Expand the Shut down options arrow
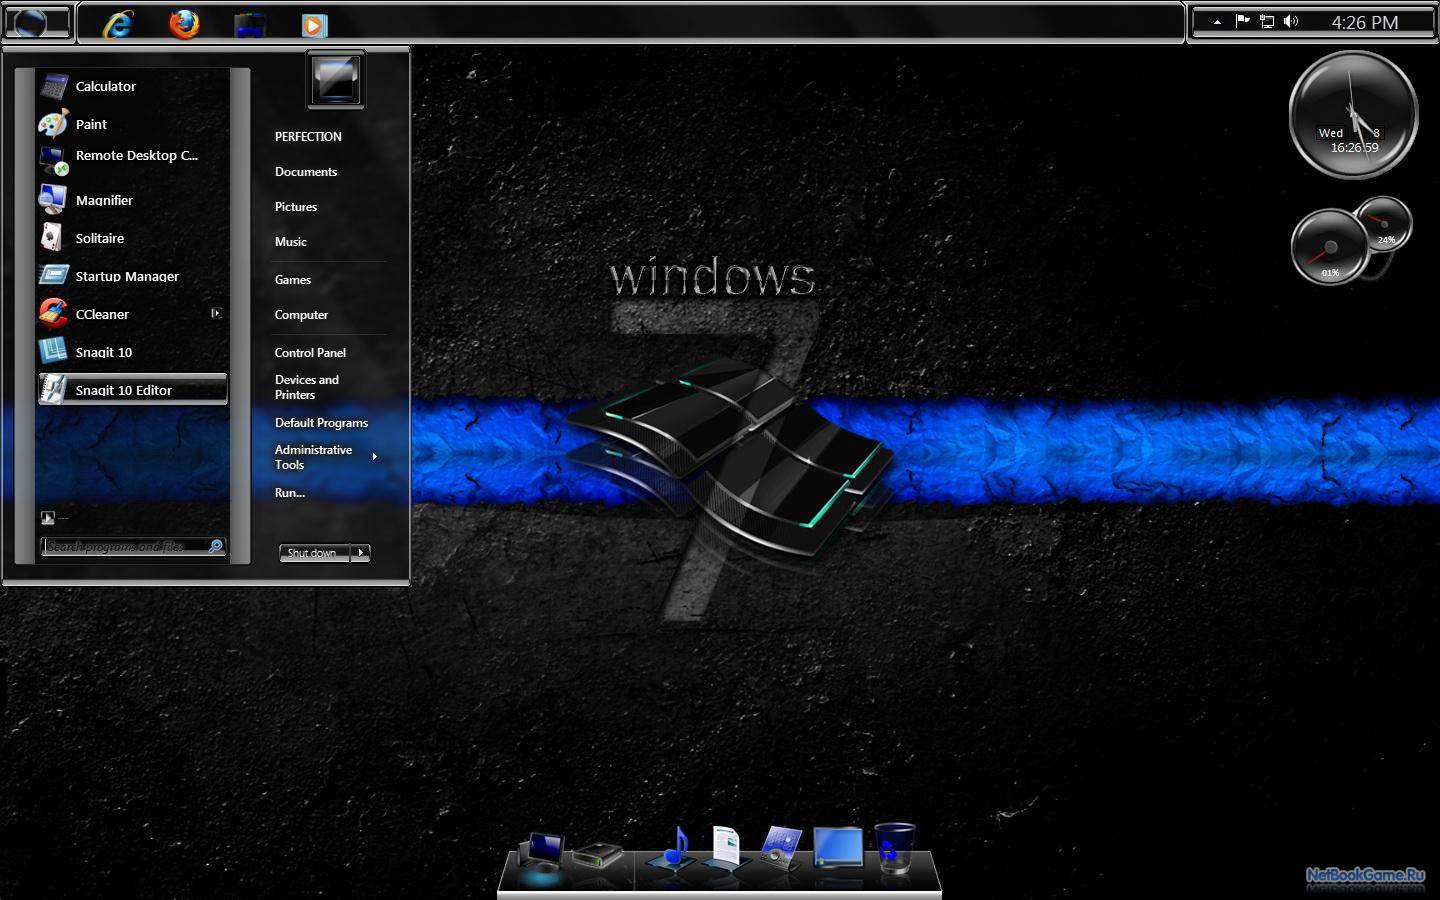The width and height of the screenshot is (1440, 900). coord(360,553)
